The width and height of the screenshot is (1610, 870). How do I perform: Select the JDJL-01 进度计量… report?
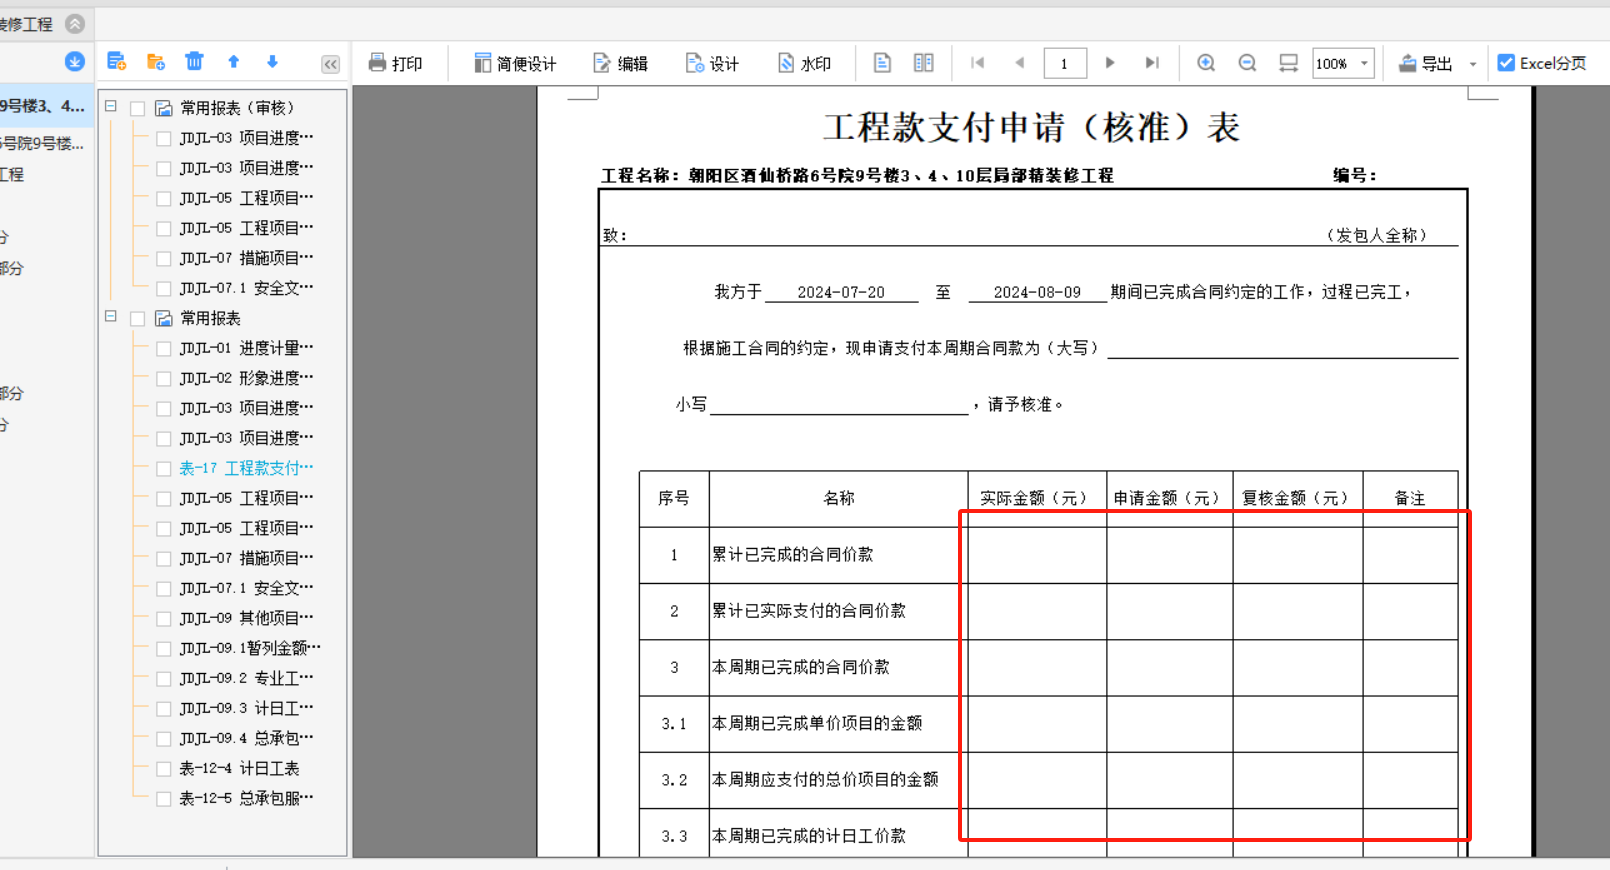click(246, 348)
